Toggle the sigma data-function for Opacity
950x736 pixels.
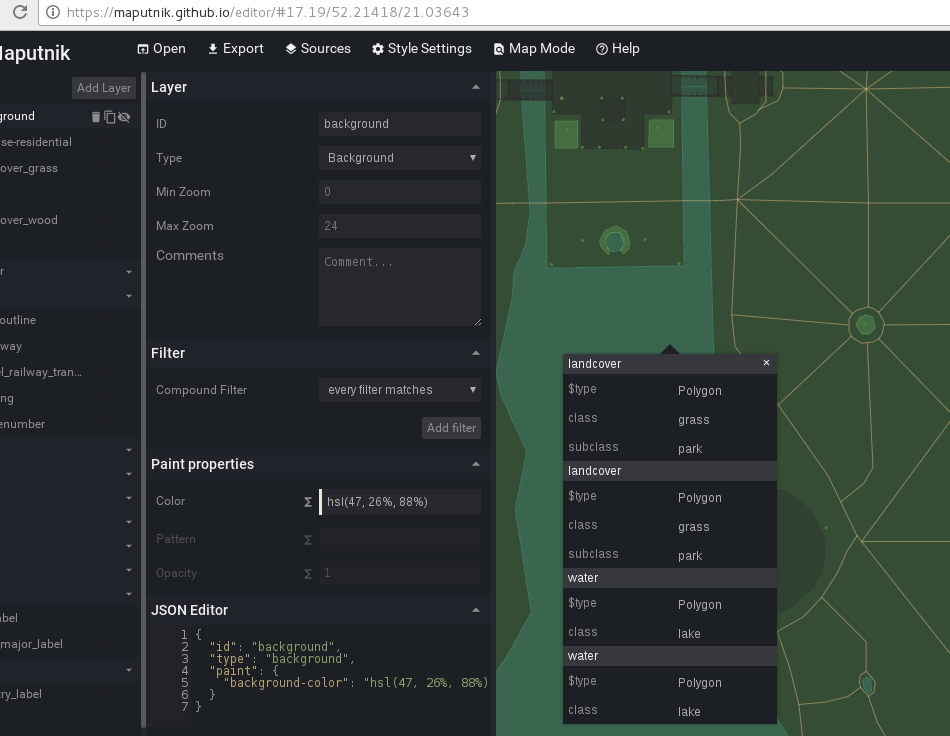(308, 573)
